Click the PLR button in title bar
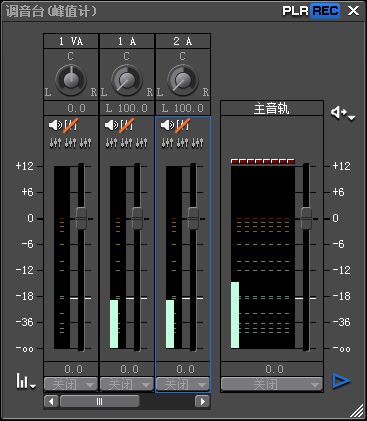Viewport: 367px width, 421px height. [x=296, y=11]
